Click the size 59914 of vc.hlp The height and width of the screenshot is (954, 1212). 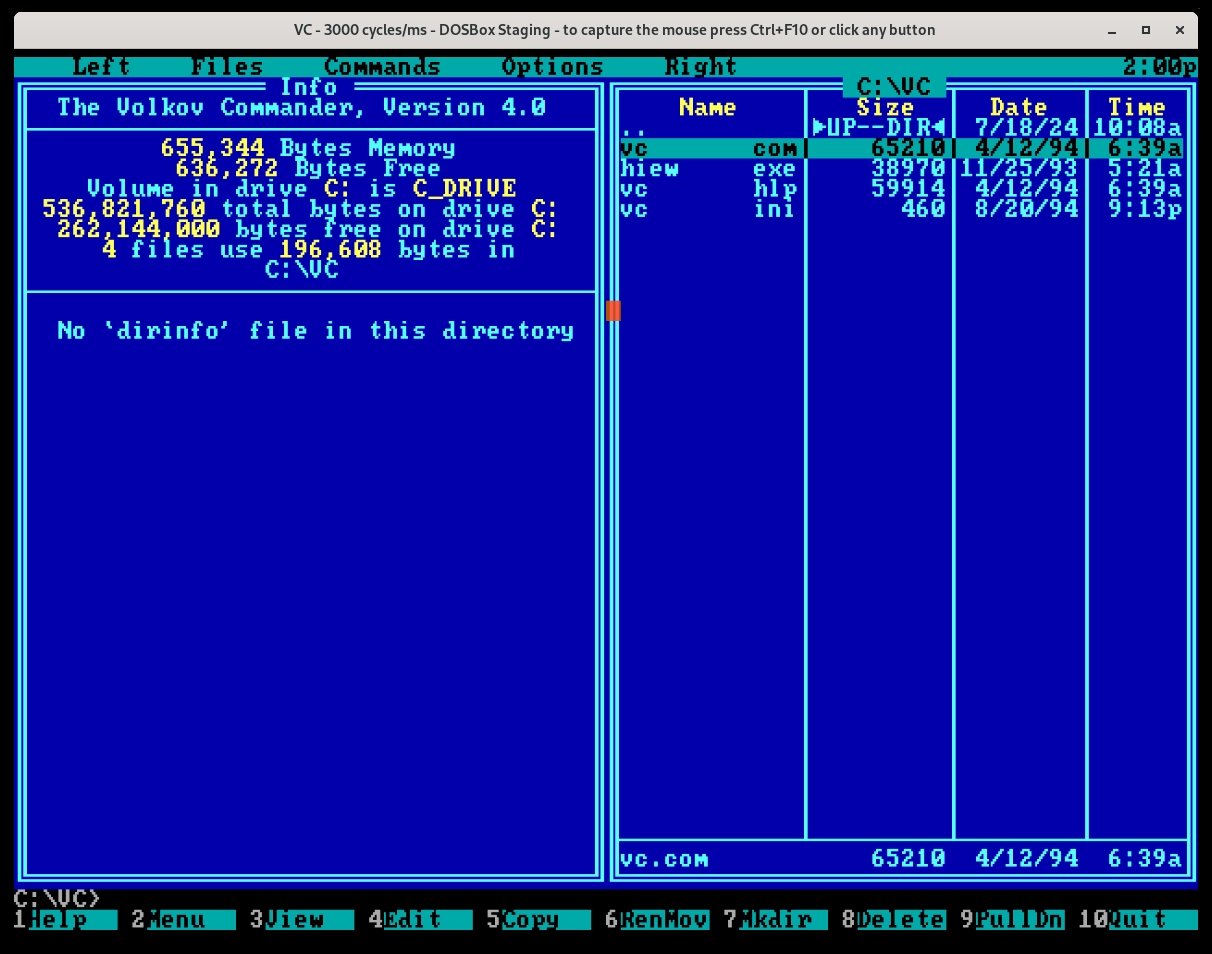point(908,188)
